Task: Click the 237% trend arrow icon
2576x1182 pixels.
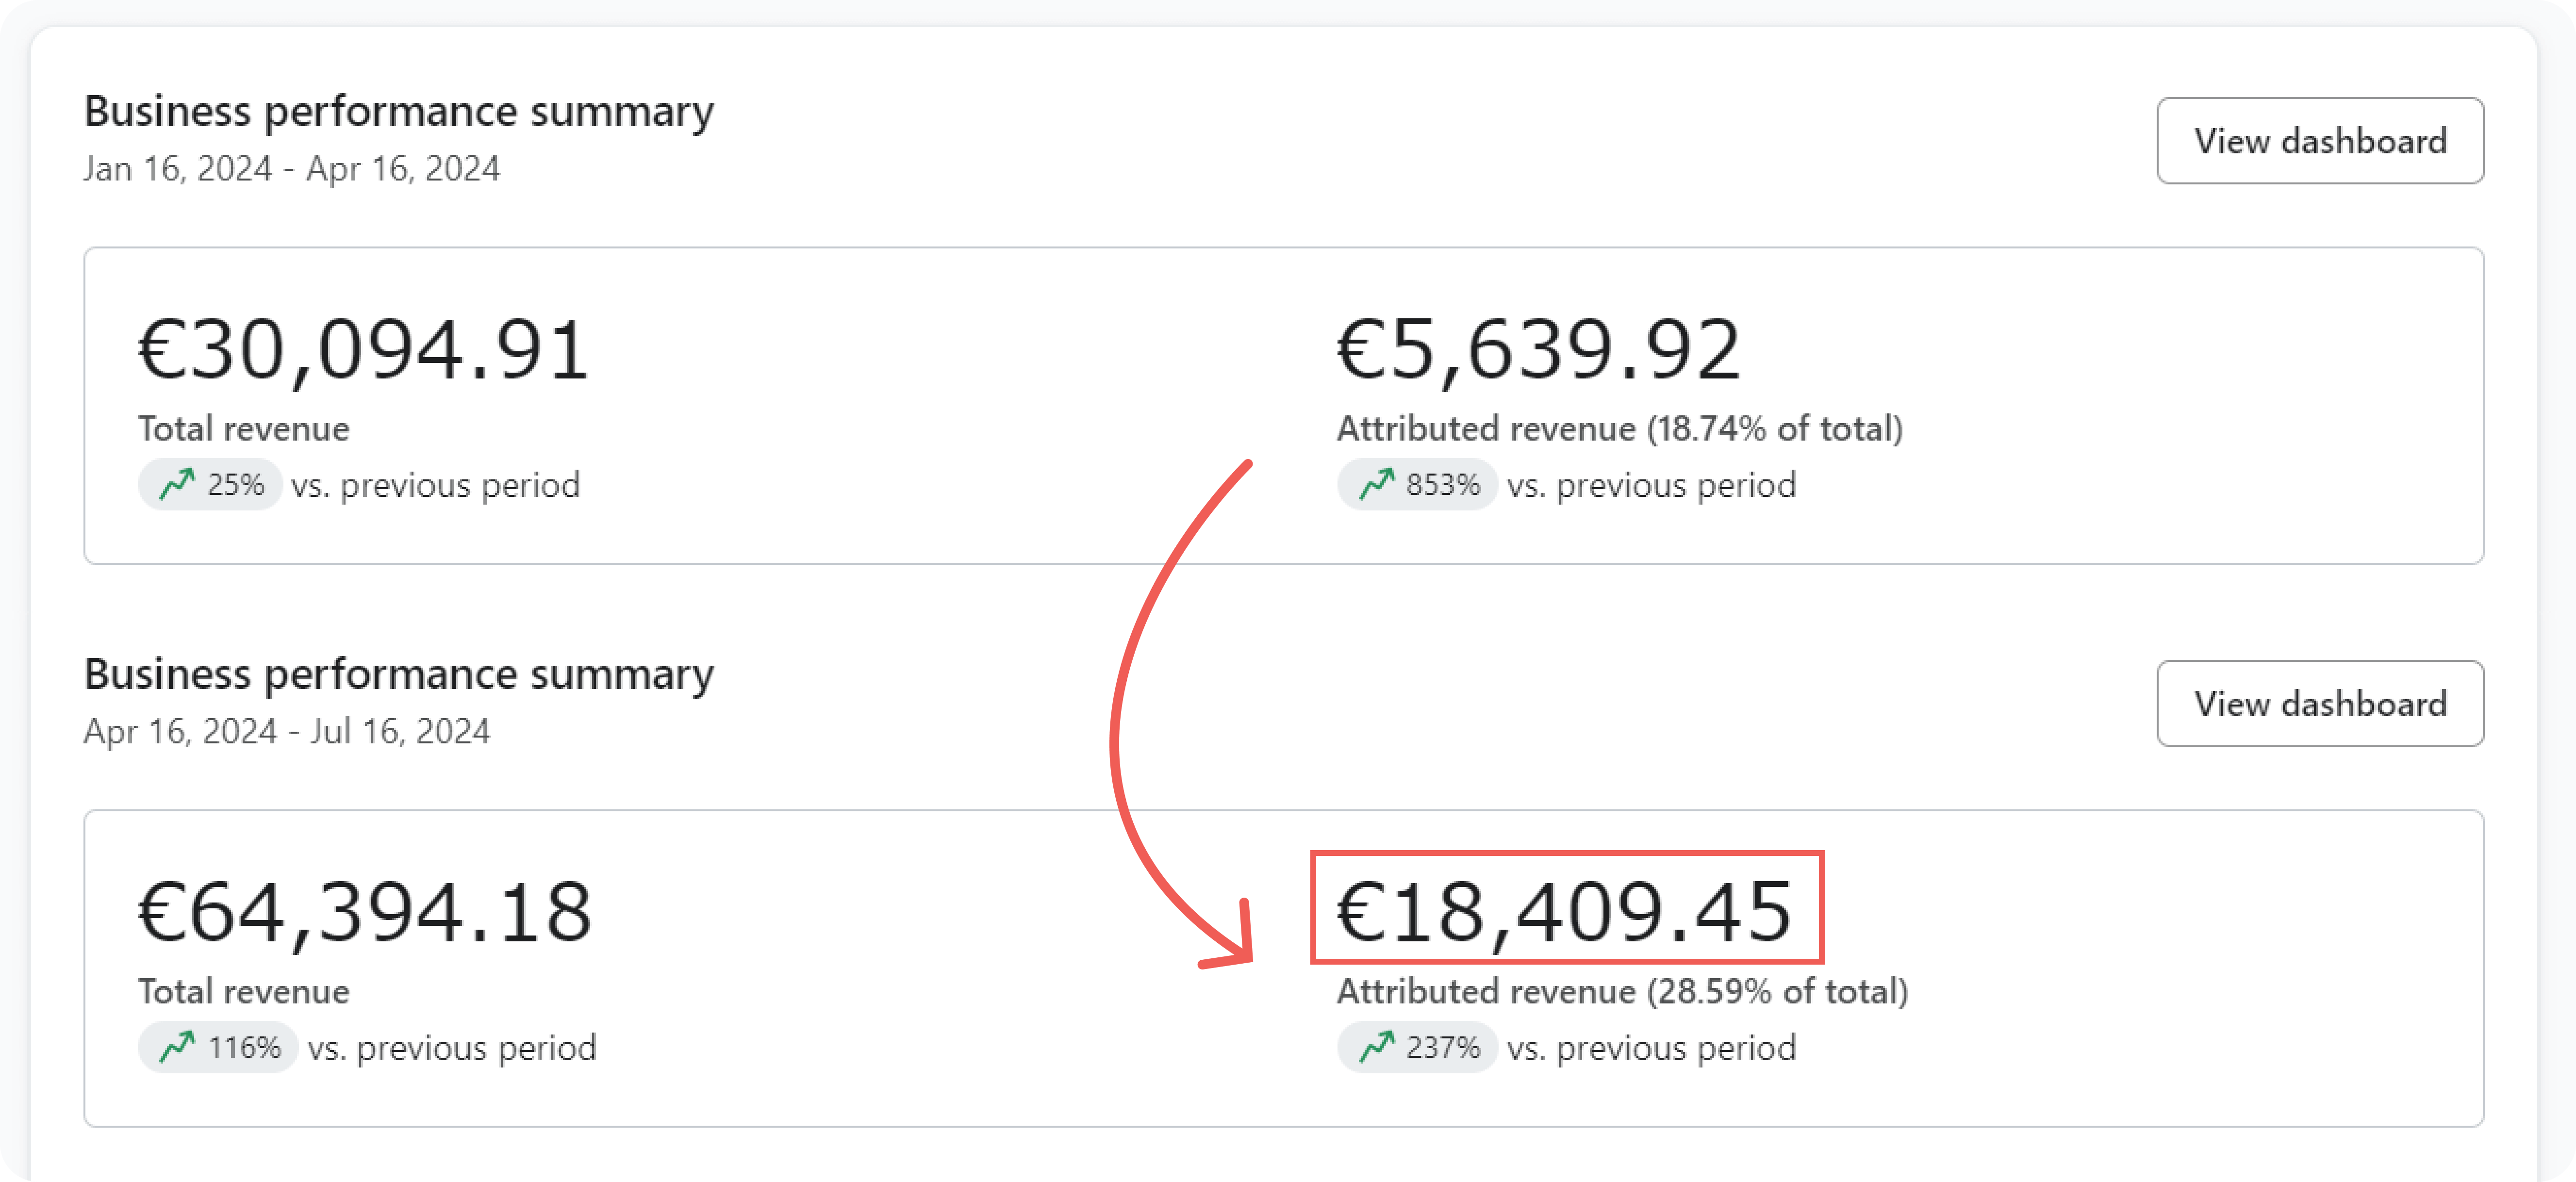Action: click(x=1376, y=1048)
